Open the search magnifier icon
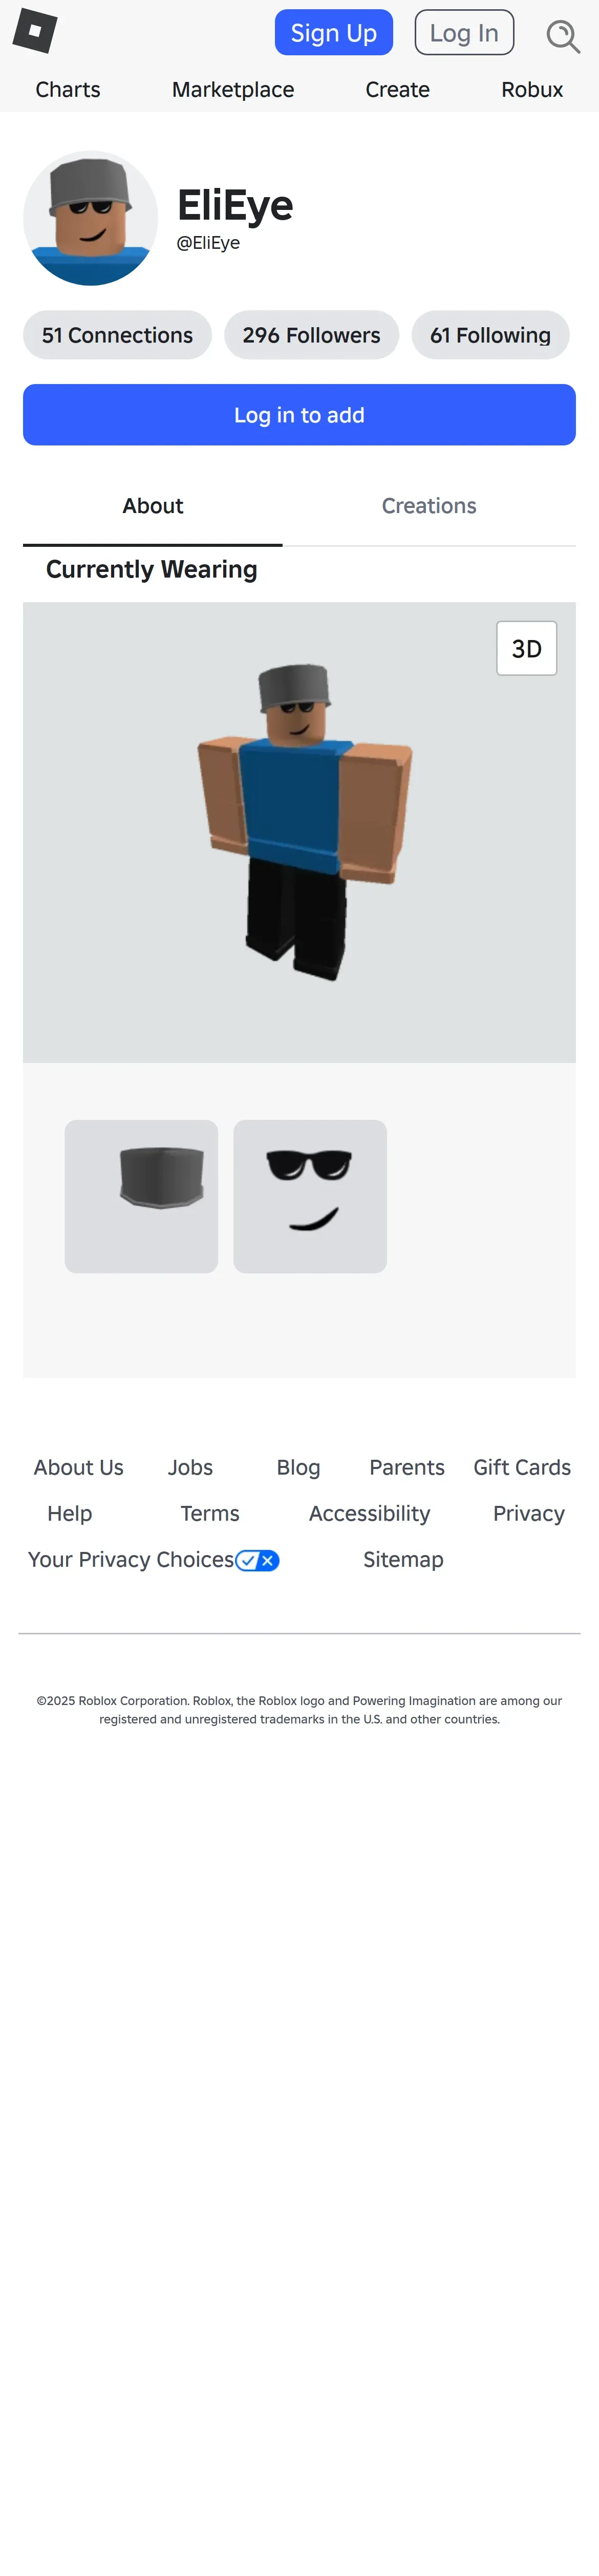This screenshot has height=2576, width=599. [x=563, y=36]
